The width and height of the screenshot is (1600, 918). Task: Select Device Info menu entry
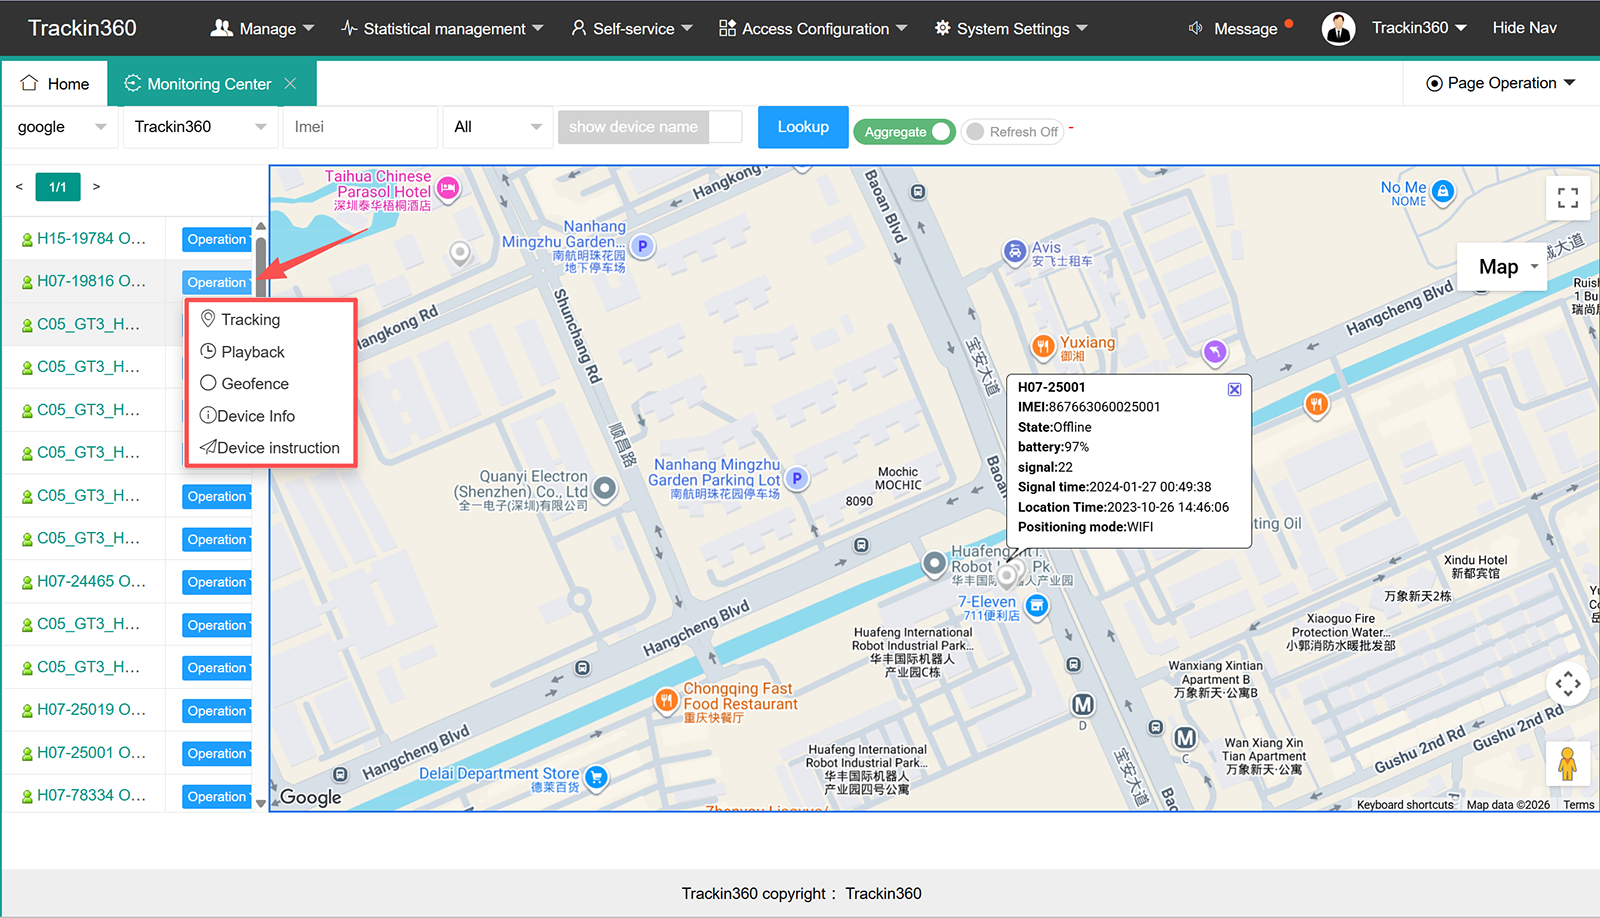point(247,416)
